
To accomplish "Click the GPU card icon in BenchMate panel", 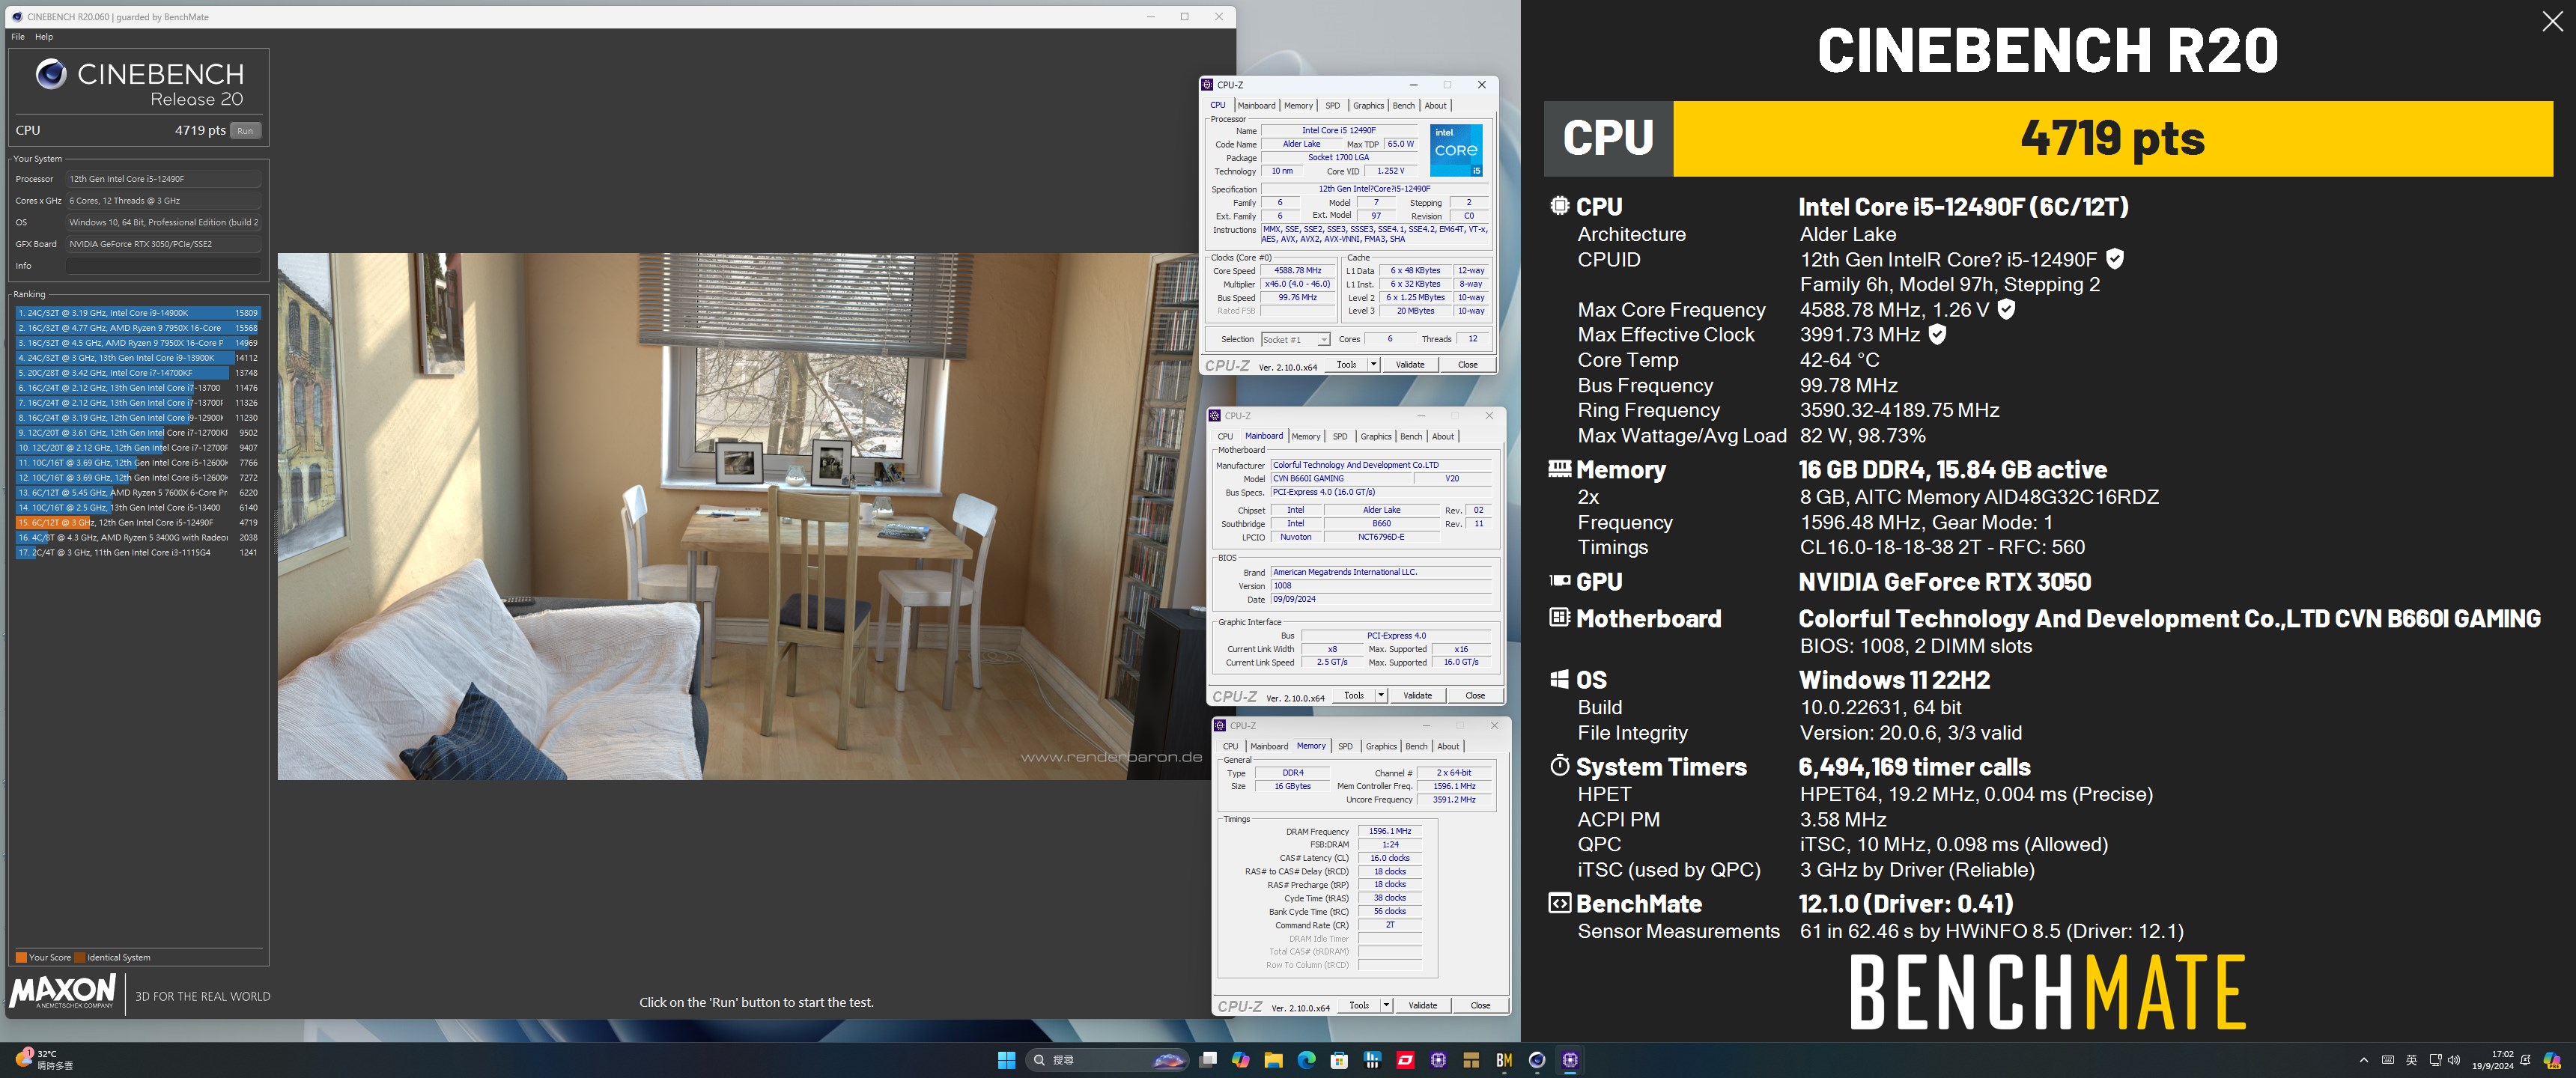I will tap(1559, 580).
